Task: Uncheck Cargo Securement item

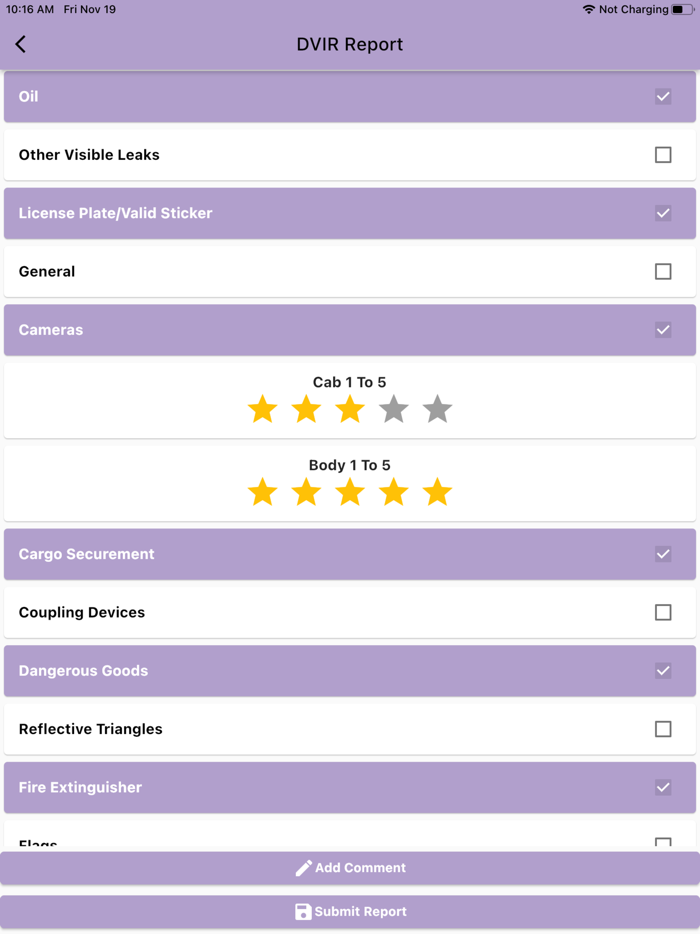Action: 663,554
